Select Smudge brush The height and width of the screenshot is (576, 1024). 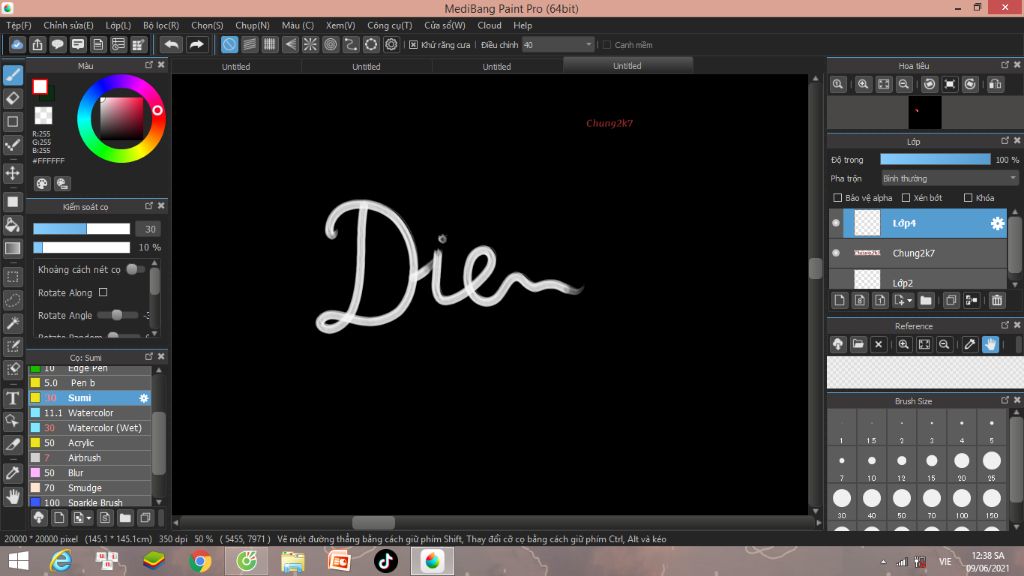[x=90, y=488]
